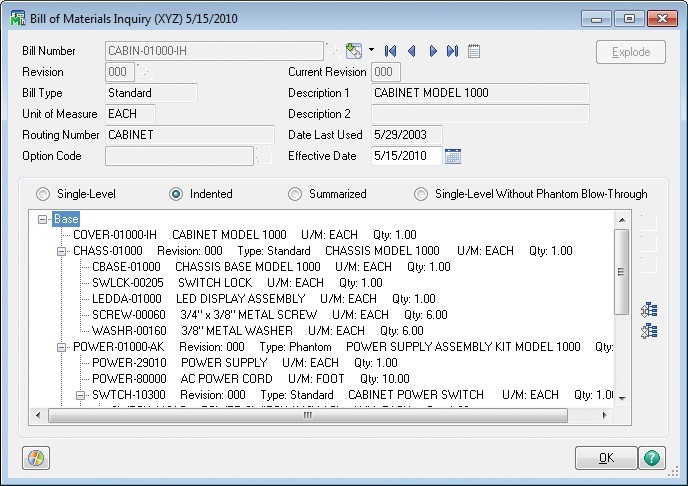Open the dropdown arrow beside the lookup icon

coord(371,50)
